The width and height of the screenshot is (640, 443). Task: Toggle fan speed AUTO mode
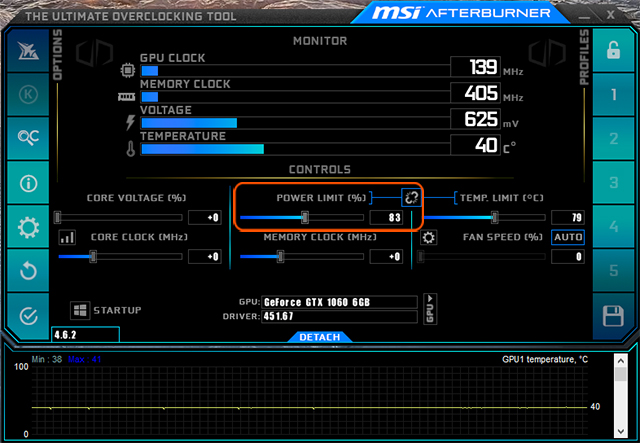tap(568, 237)
